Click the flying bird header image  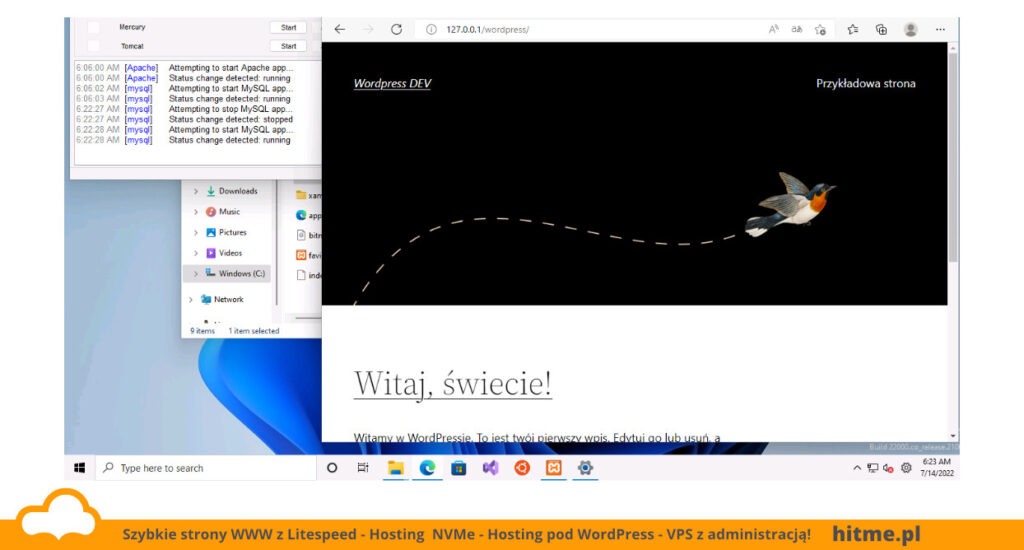pos(790,204)
